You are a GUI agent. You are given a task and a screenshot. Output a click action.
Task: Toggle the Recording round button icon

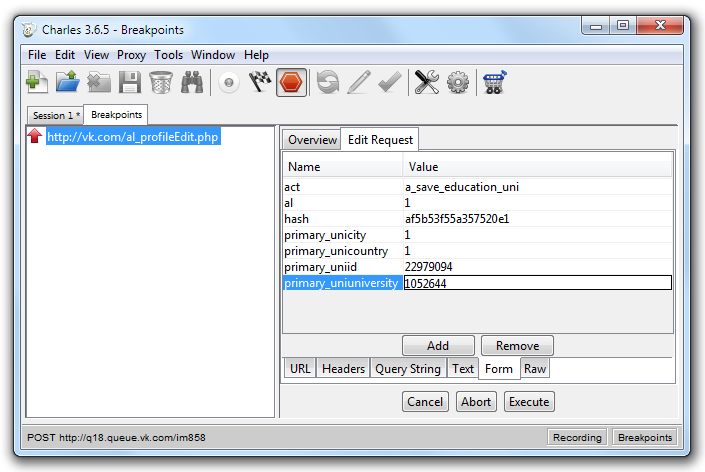pos(229,83)
